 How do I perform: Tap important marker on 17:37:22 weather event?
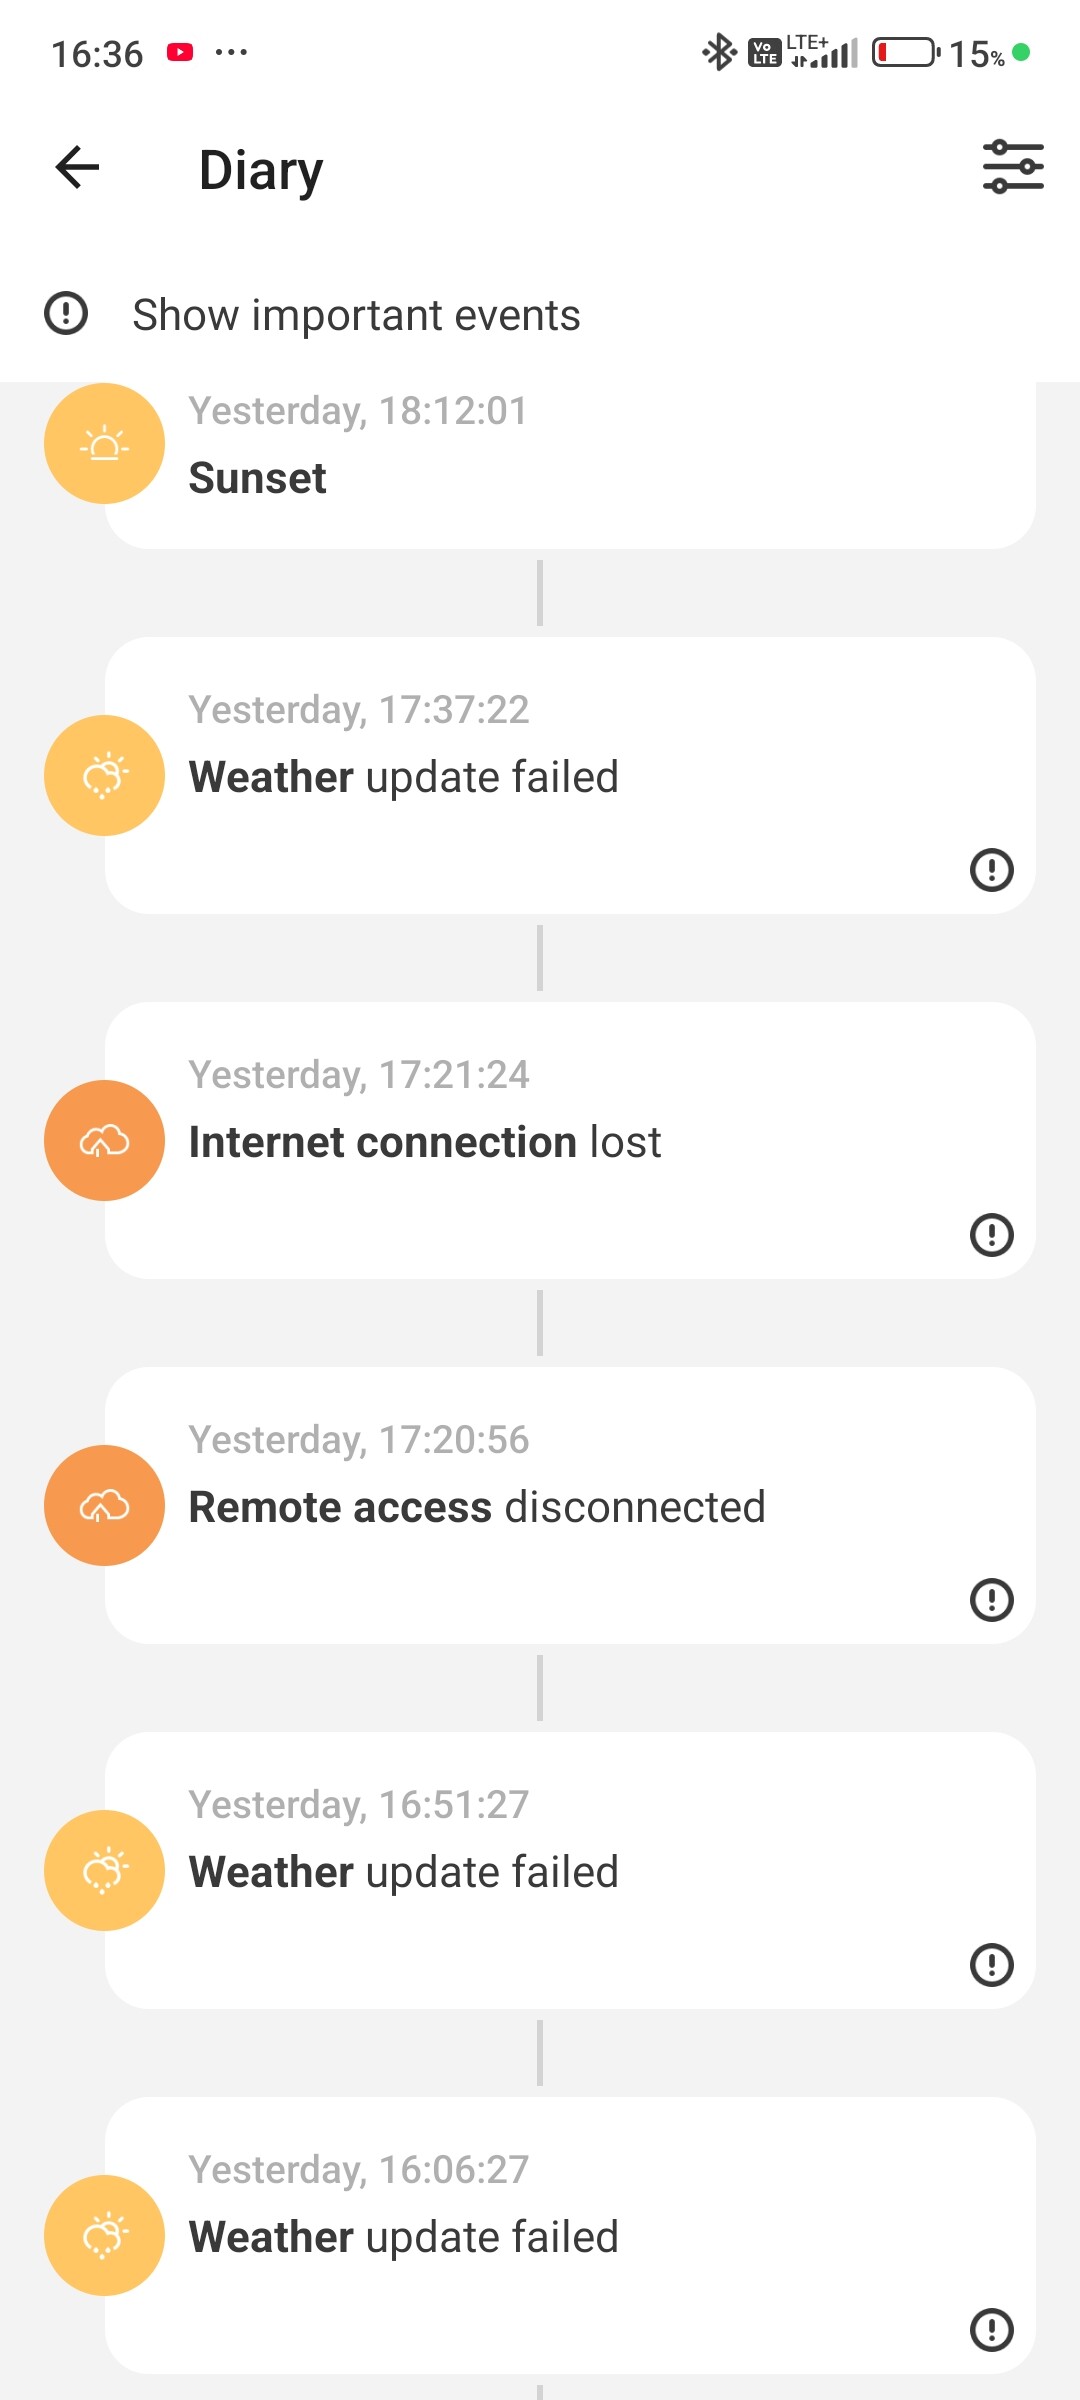click(991, 870)
